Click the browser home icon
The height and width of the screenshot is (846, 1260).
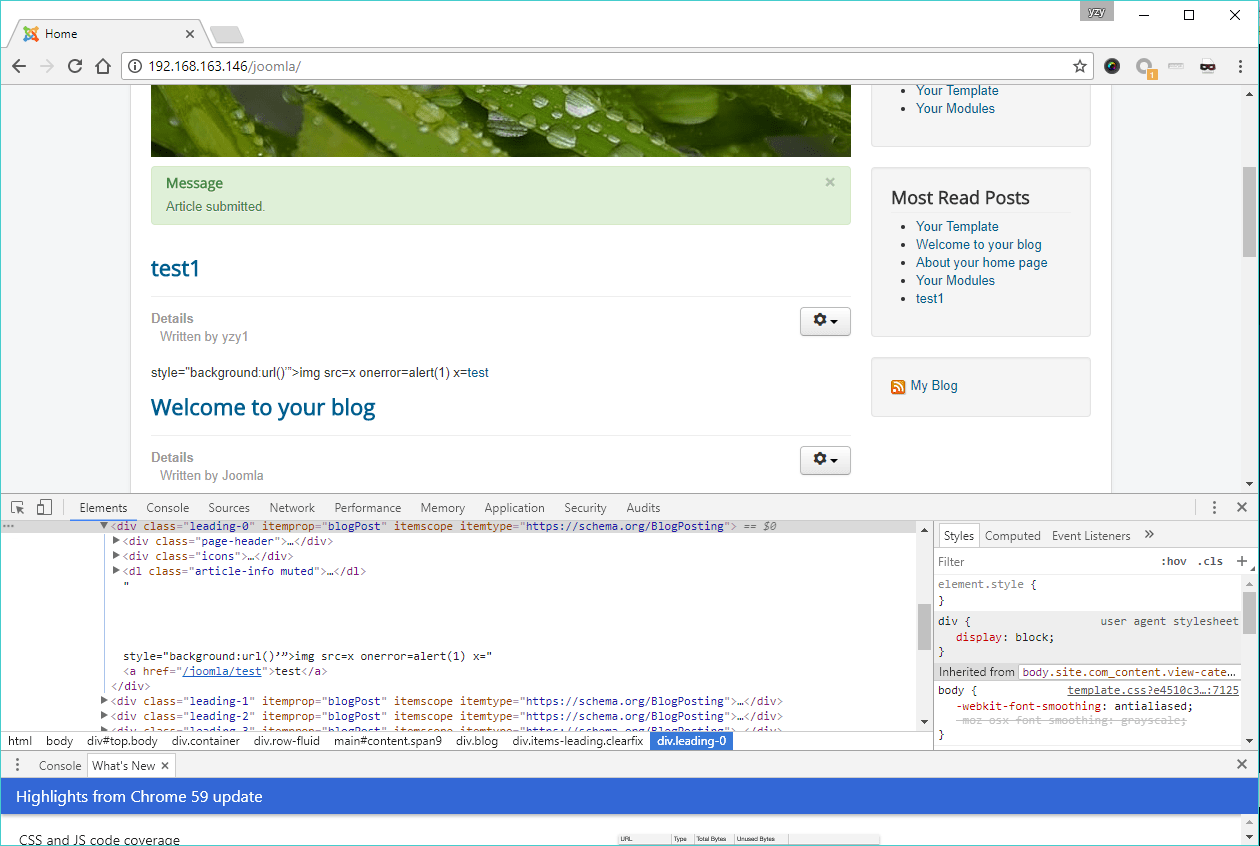[x=102, y=66]
